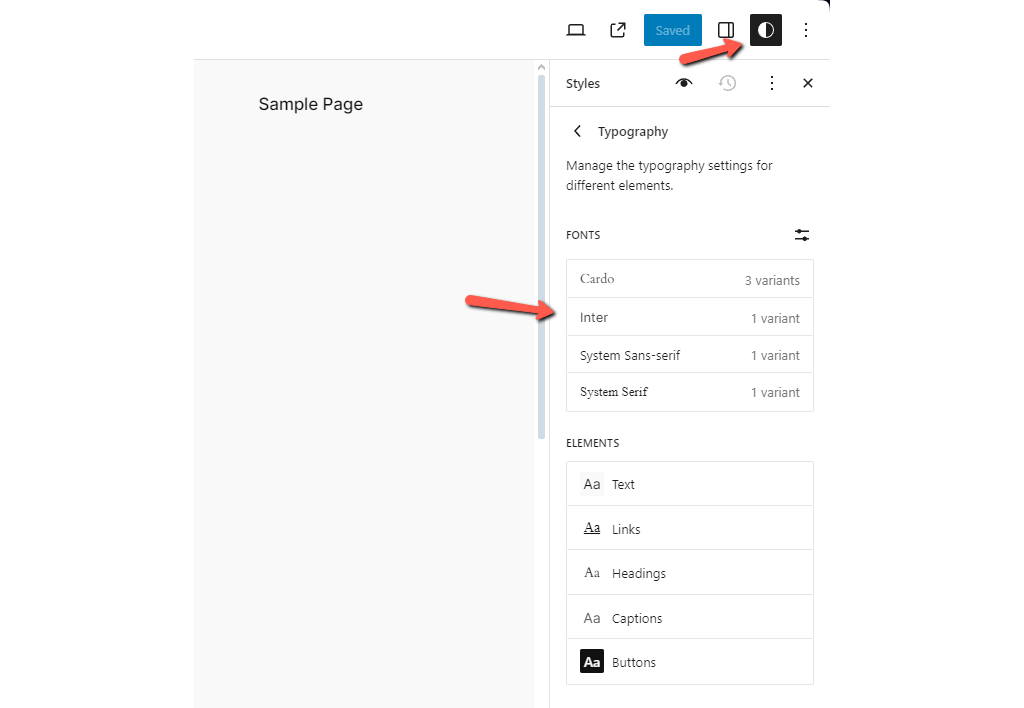Click the device preview laptop icon
The width and height of the screenshot is (1024, 708).
(576, 30)
